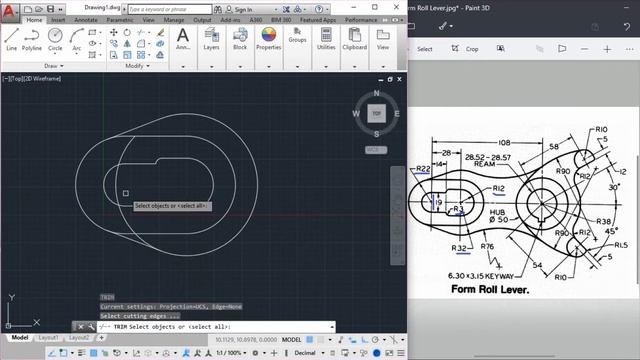Click the Paint 3D zoom out minus button
This screenshot has width=640, height=360.
coord(584,49)
